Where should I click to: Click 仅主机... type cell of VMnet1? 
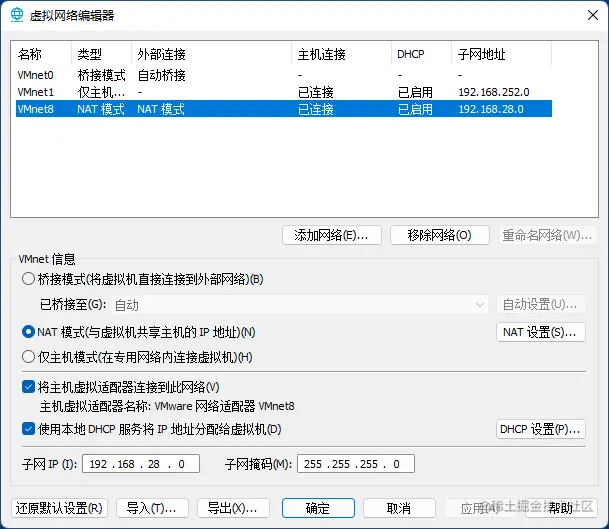click(x=101, y=92)
